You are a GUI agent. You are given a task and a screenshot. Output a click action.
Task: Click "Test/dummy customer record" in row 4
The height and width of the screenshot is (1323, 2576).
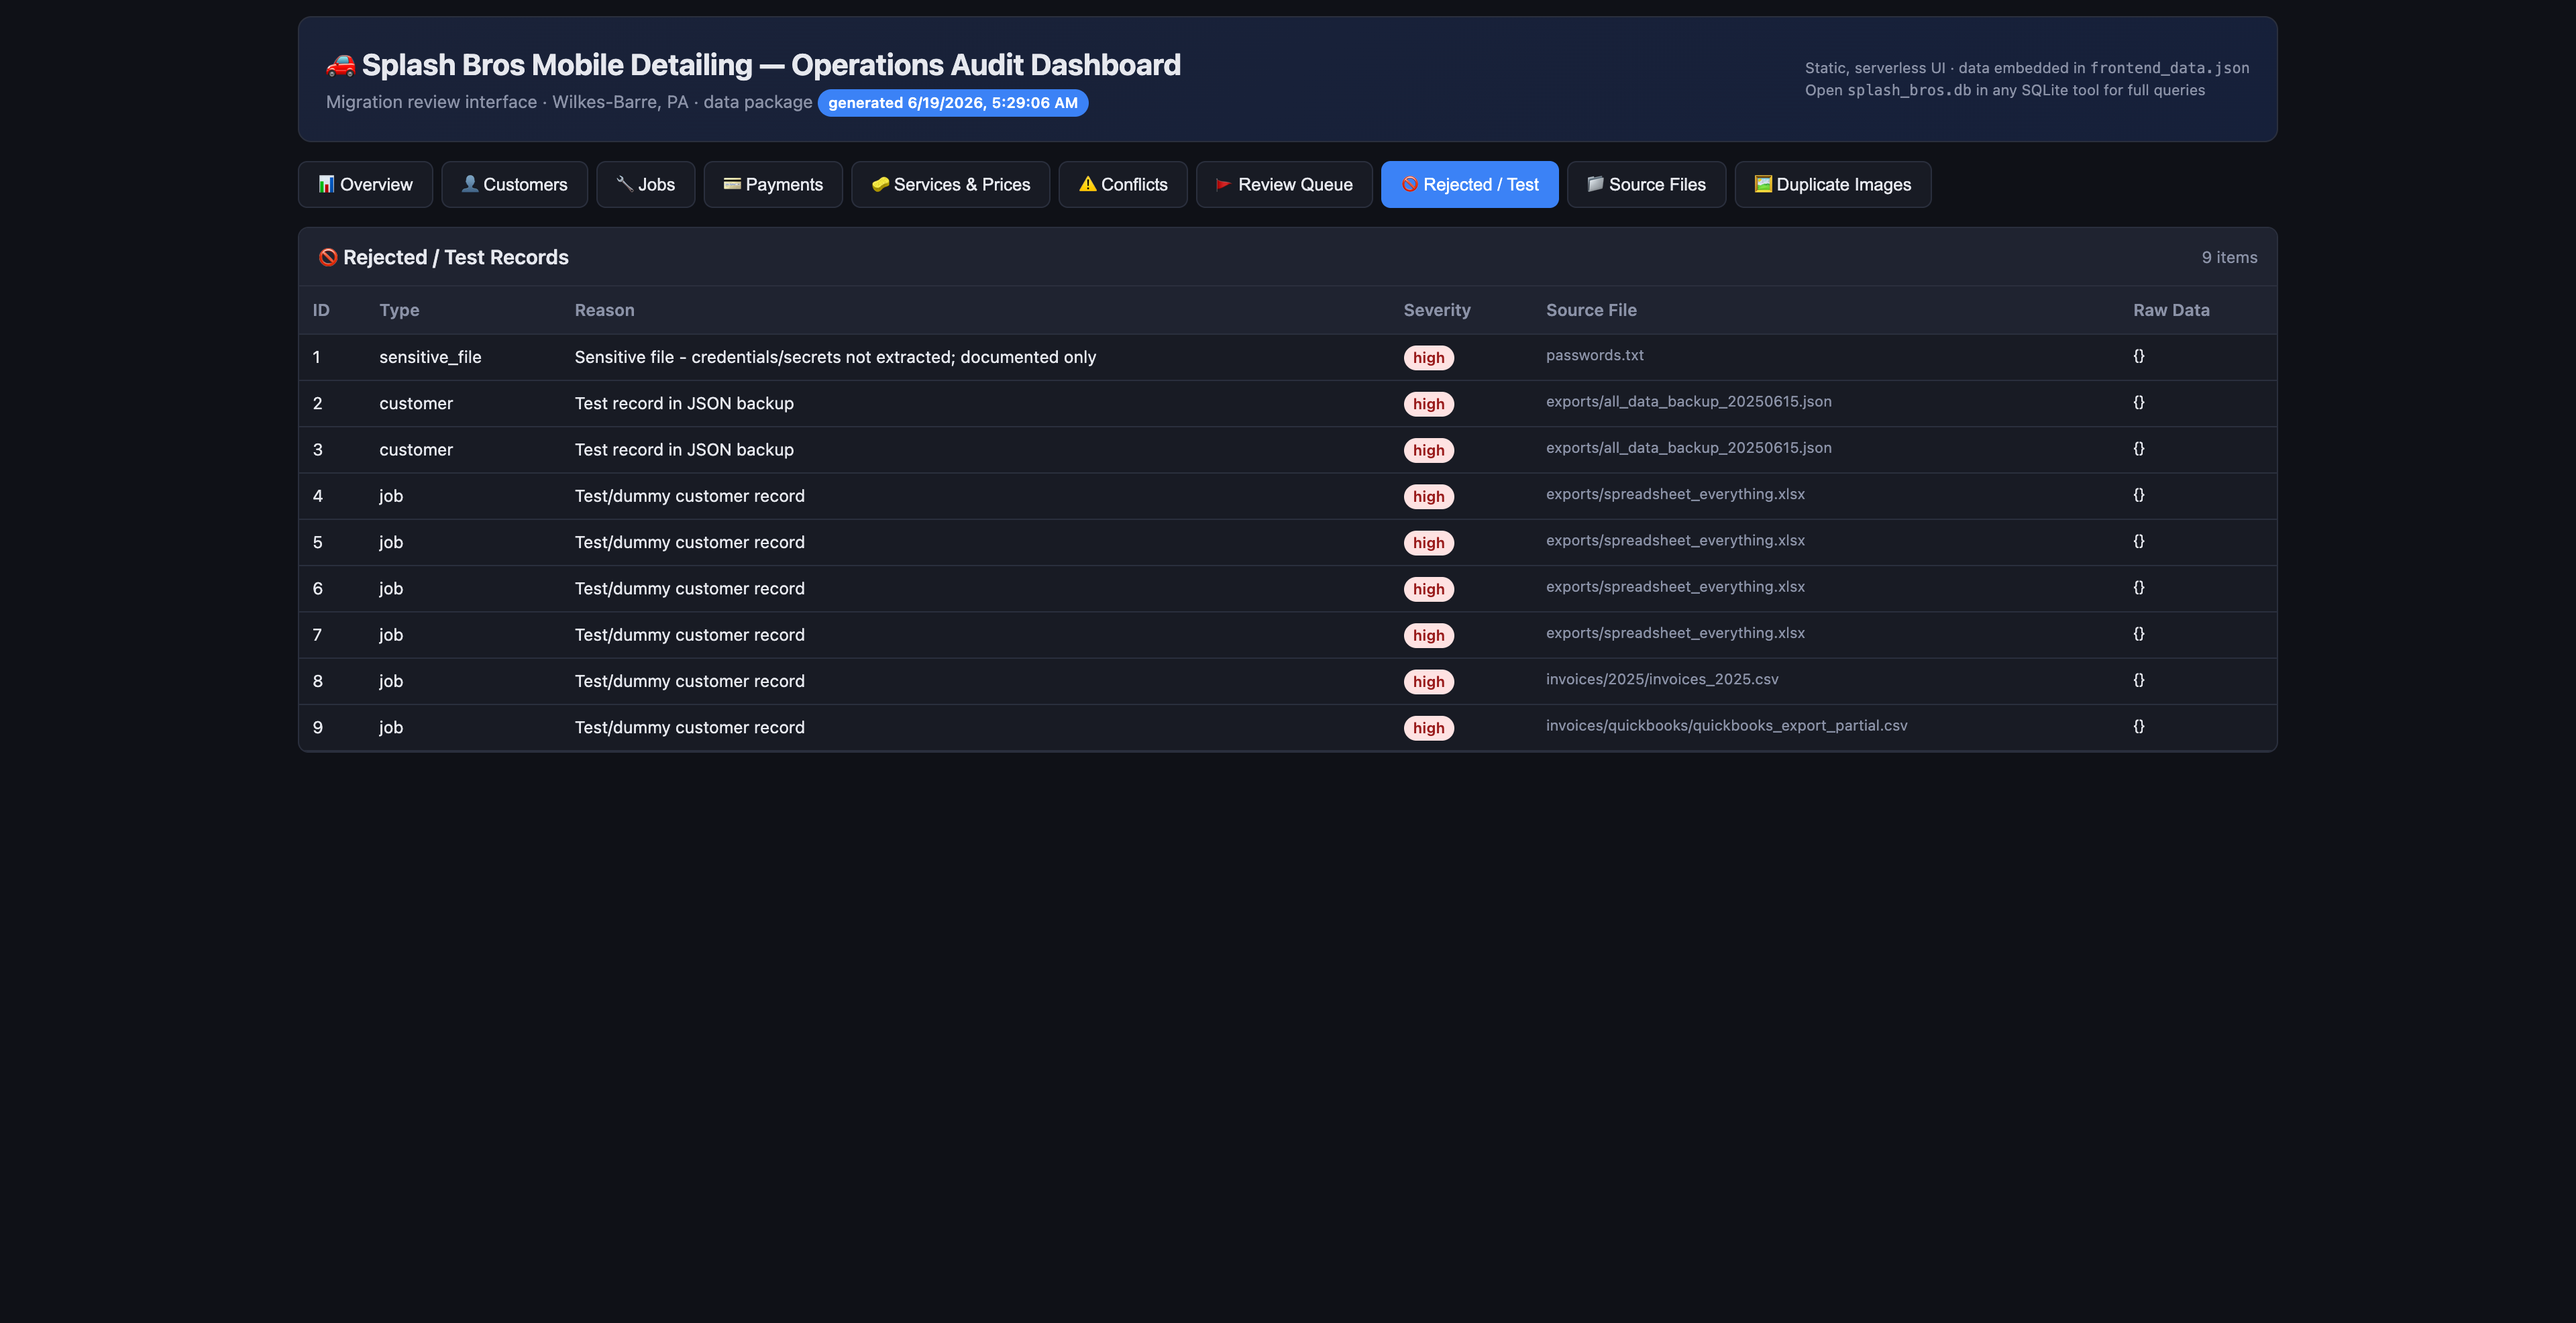click(689, 496)
